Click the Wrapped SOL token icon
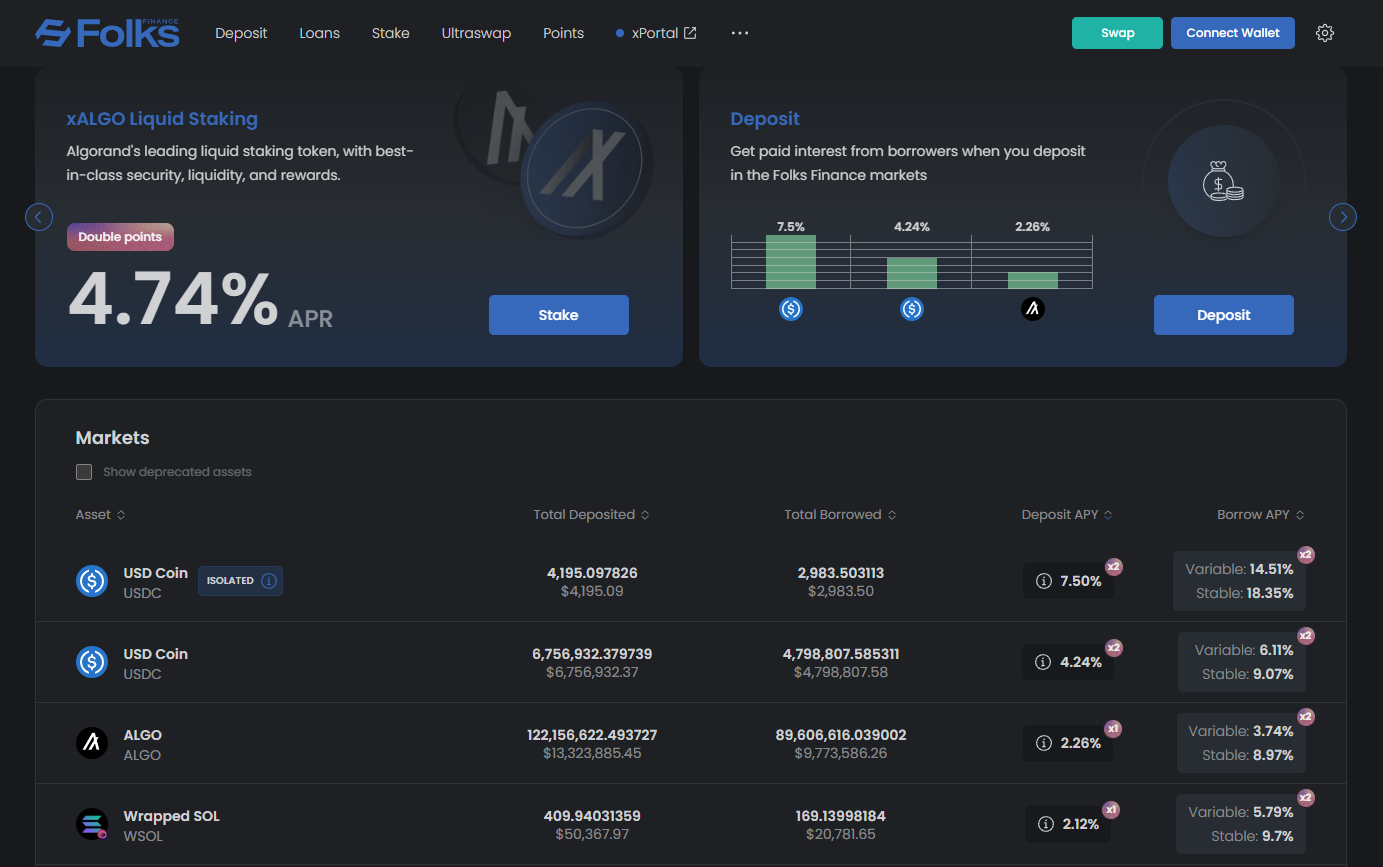The image size is (1383, 867). pyautogui.click(x=92, y=824)
